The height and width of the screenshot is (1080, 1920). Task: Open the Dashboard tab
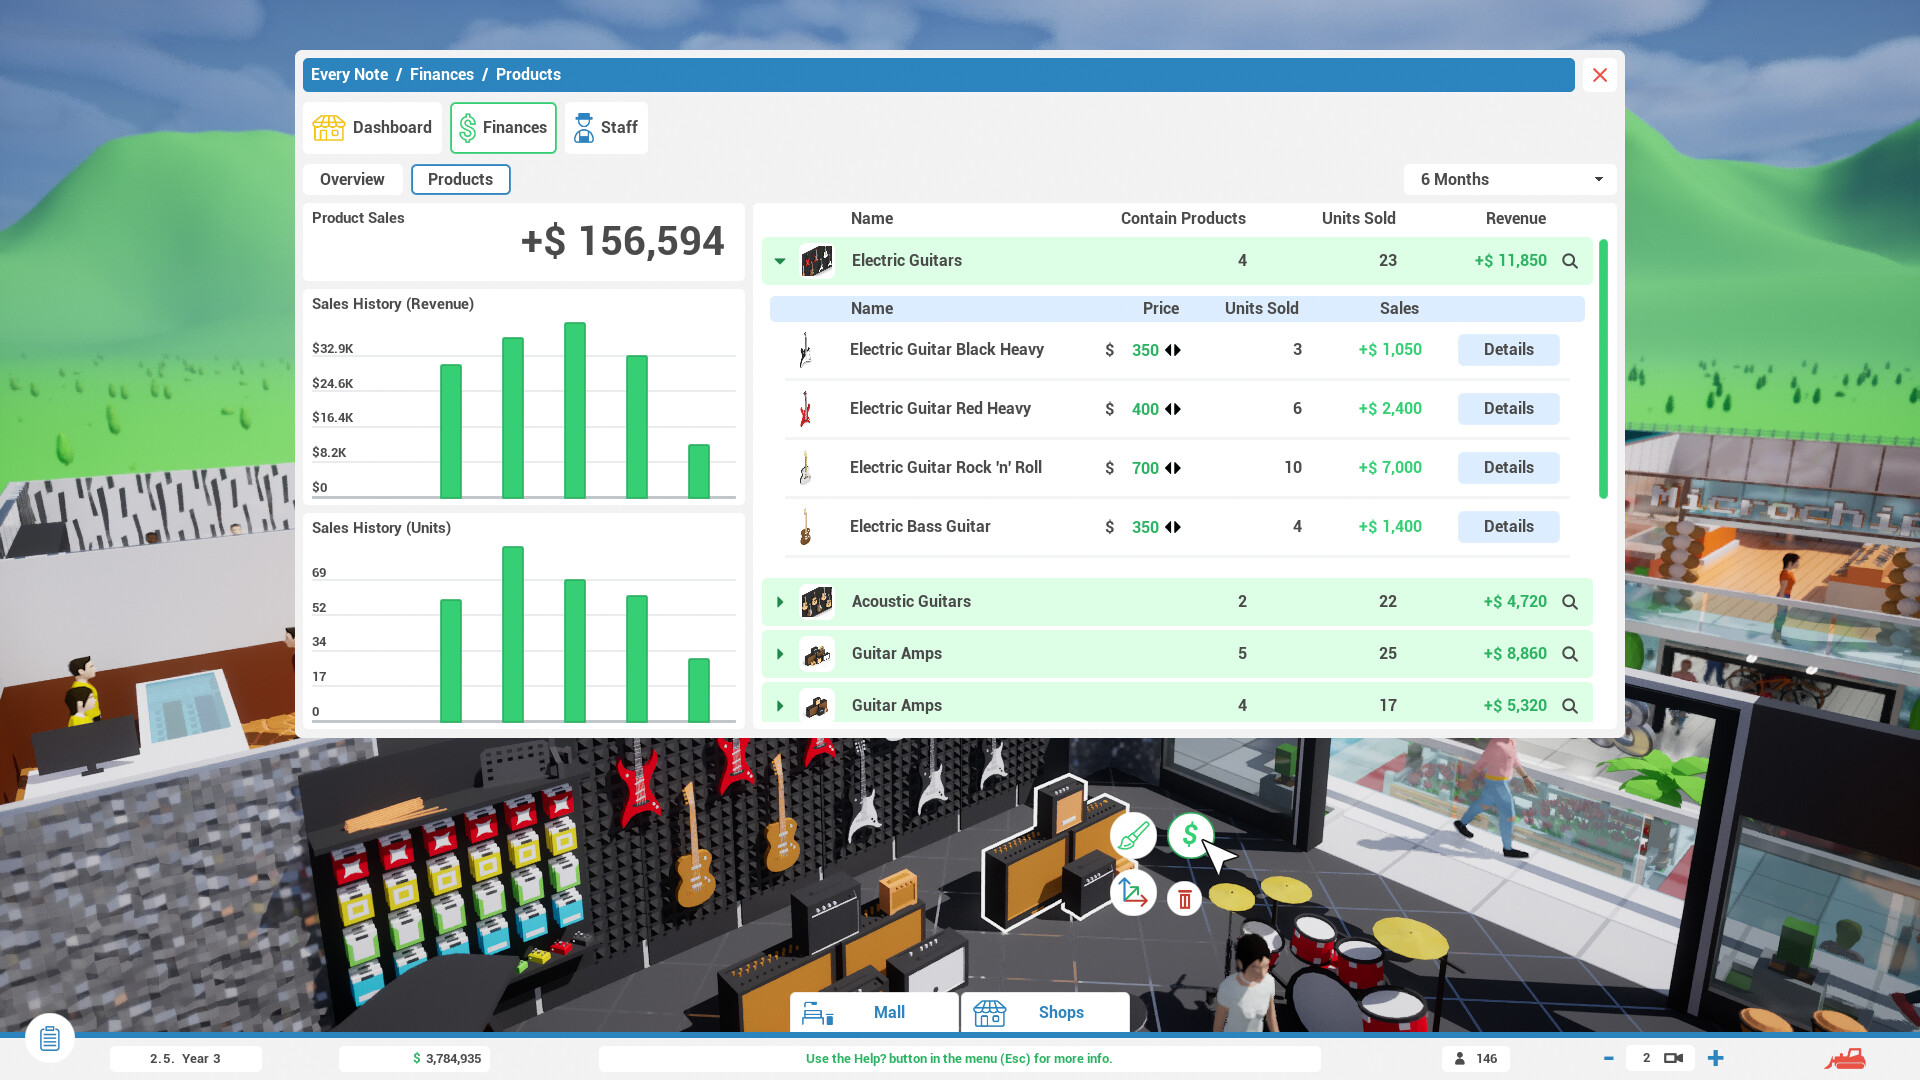point(372,127)
